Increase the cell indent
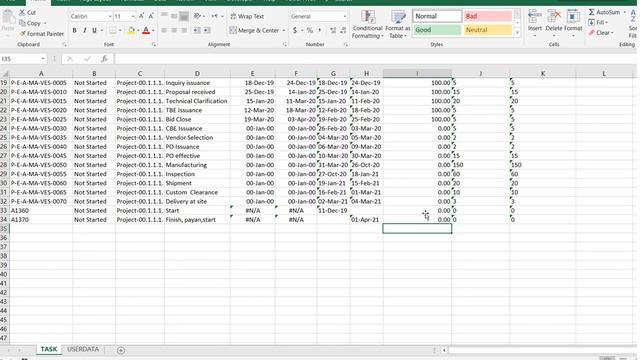Screen dimensions: 640x360 coord(207,30)
